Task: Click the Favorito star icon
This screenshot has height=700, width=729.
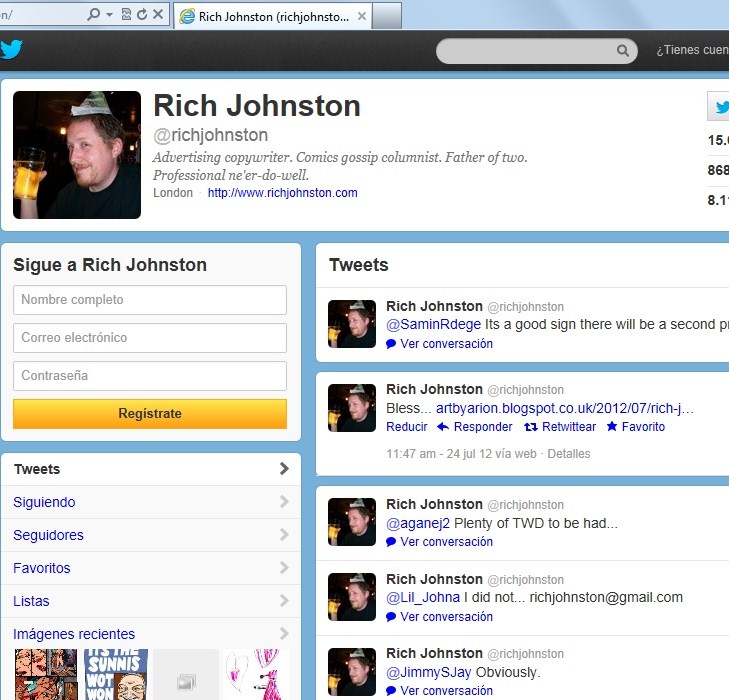Action: pyautogui.click(x=612, y=426)
